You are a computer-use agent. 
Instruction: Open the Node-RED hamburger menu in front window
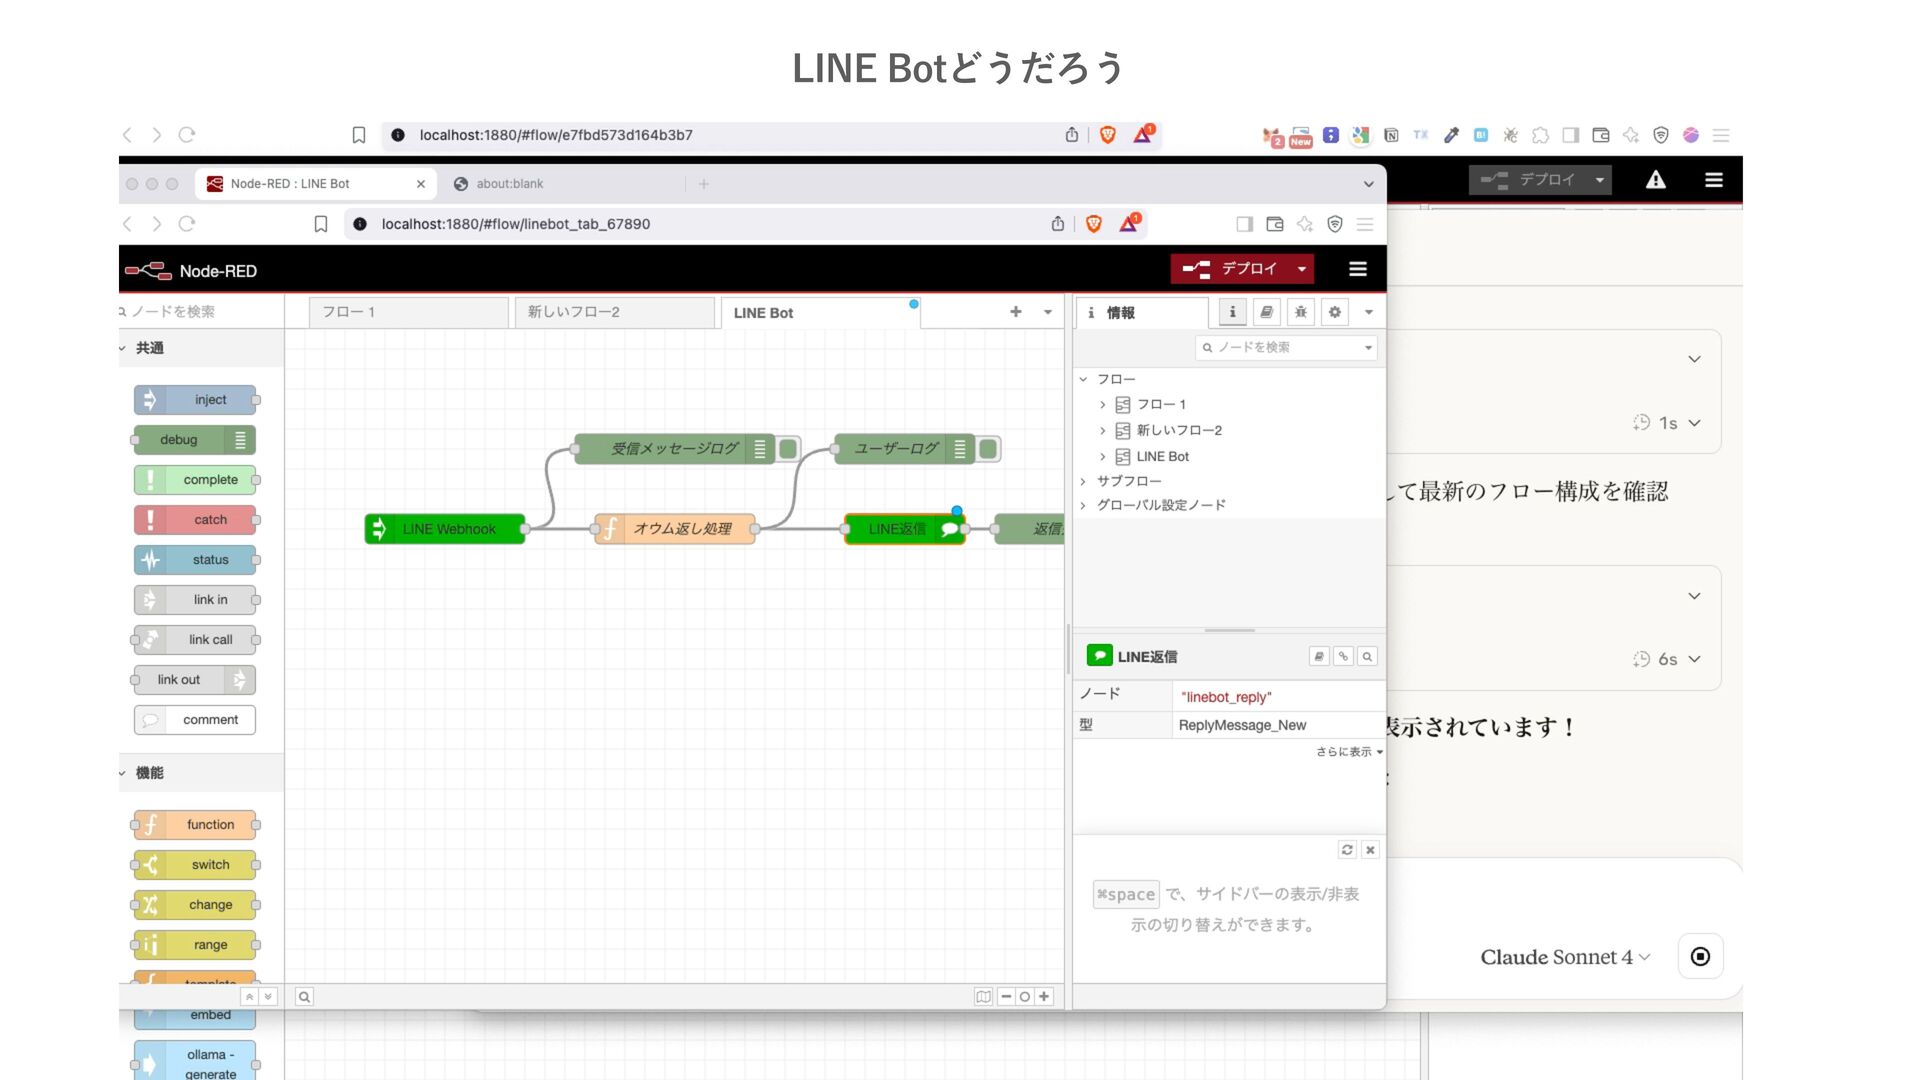[x=1357, y=269]
